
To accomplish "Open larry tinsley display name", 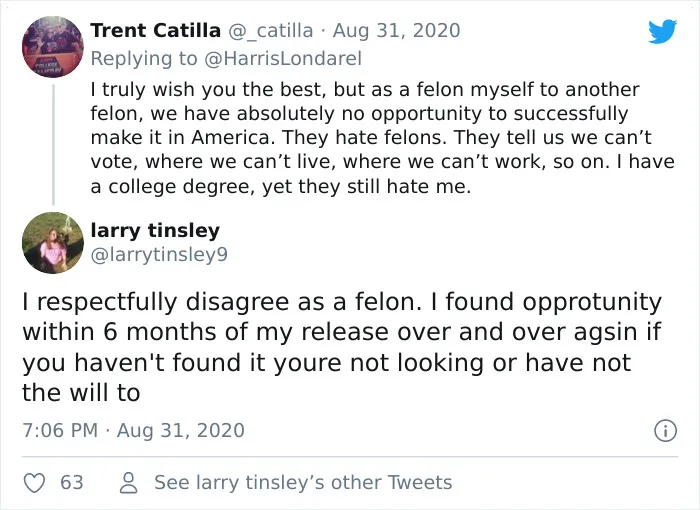I will pos(155,230).
